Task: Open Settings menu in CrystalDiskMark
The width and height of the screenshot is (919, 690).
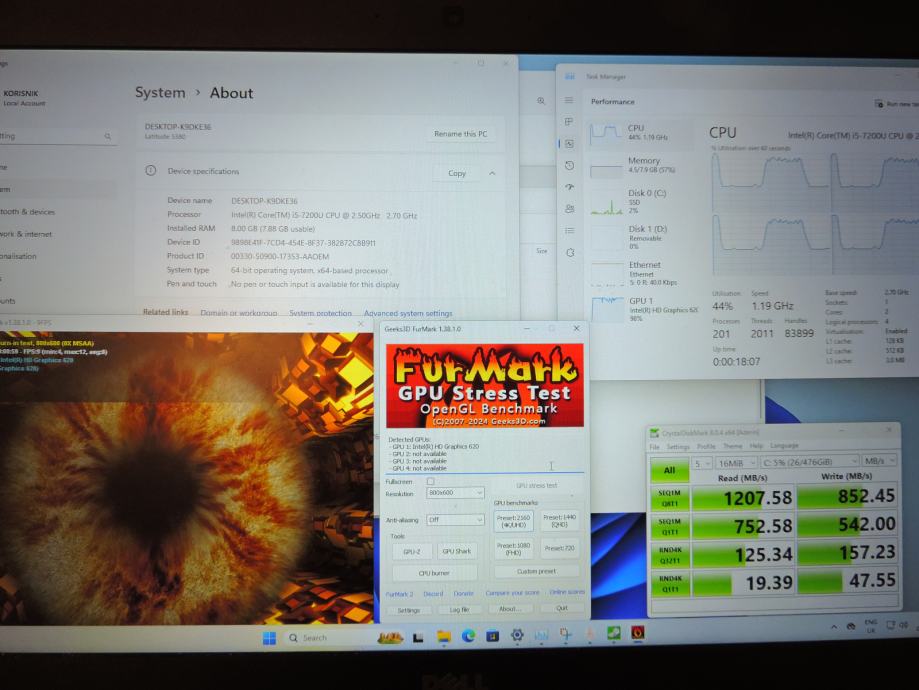Action: [x=678, y=447]
